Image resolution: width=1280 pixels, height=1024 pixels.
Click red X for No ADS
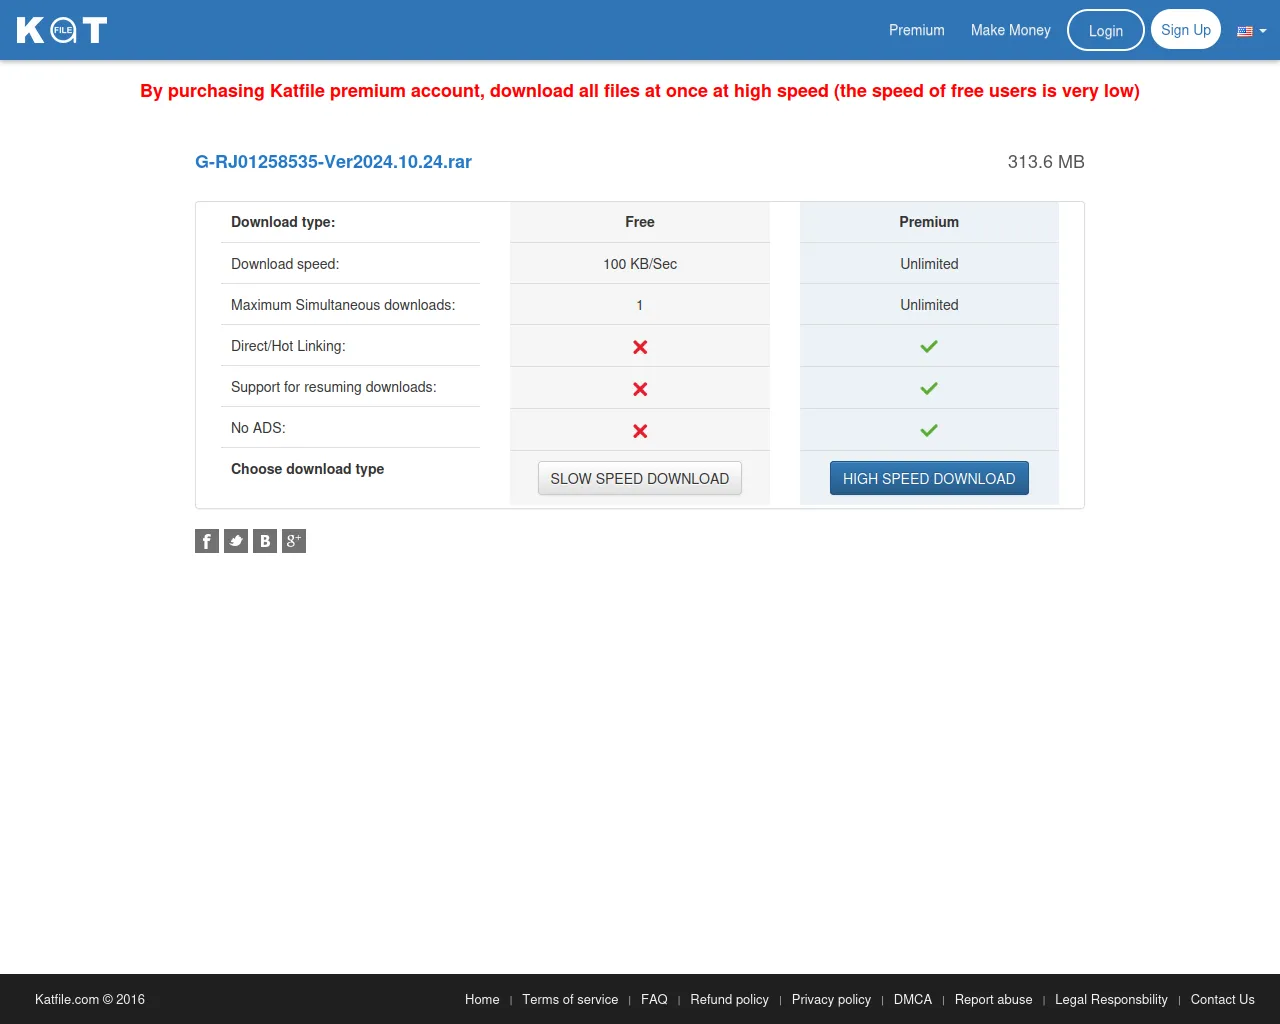(x=640, y=431)
